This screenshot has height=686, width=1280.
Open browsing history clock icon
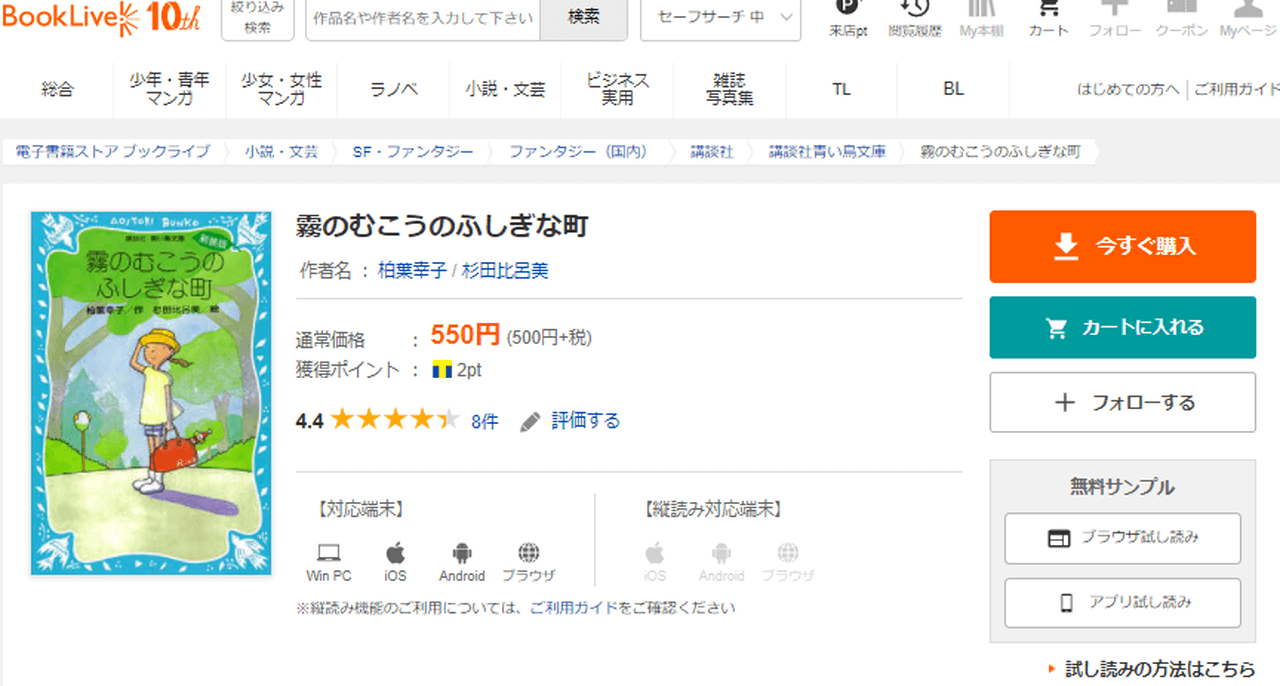pyautogui.click(x=914, y=10)
